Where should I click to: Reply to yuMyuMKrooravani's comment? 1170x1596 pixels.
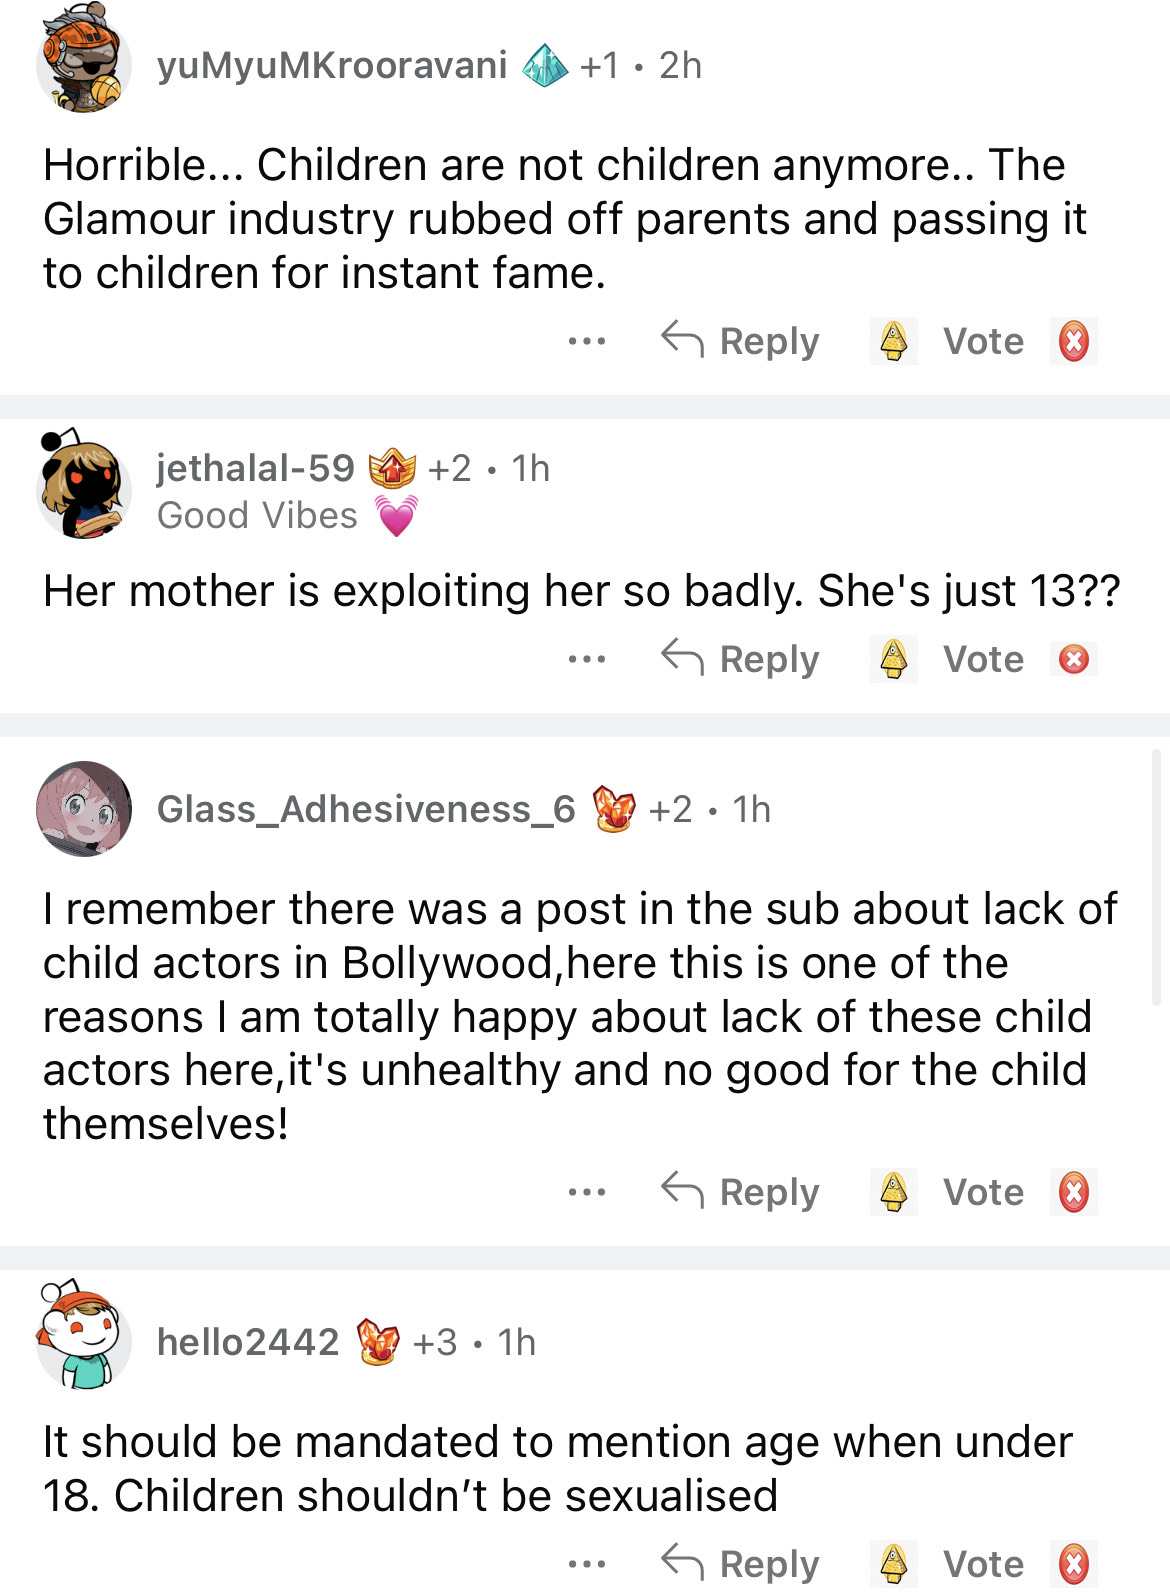tap(741, 341)
